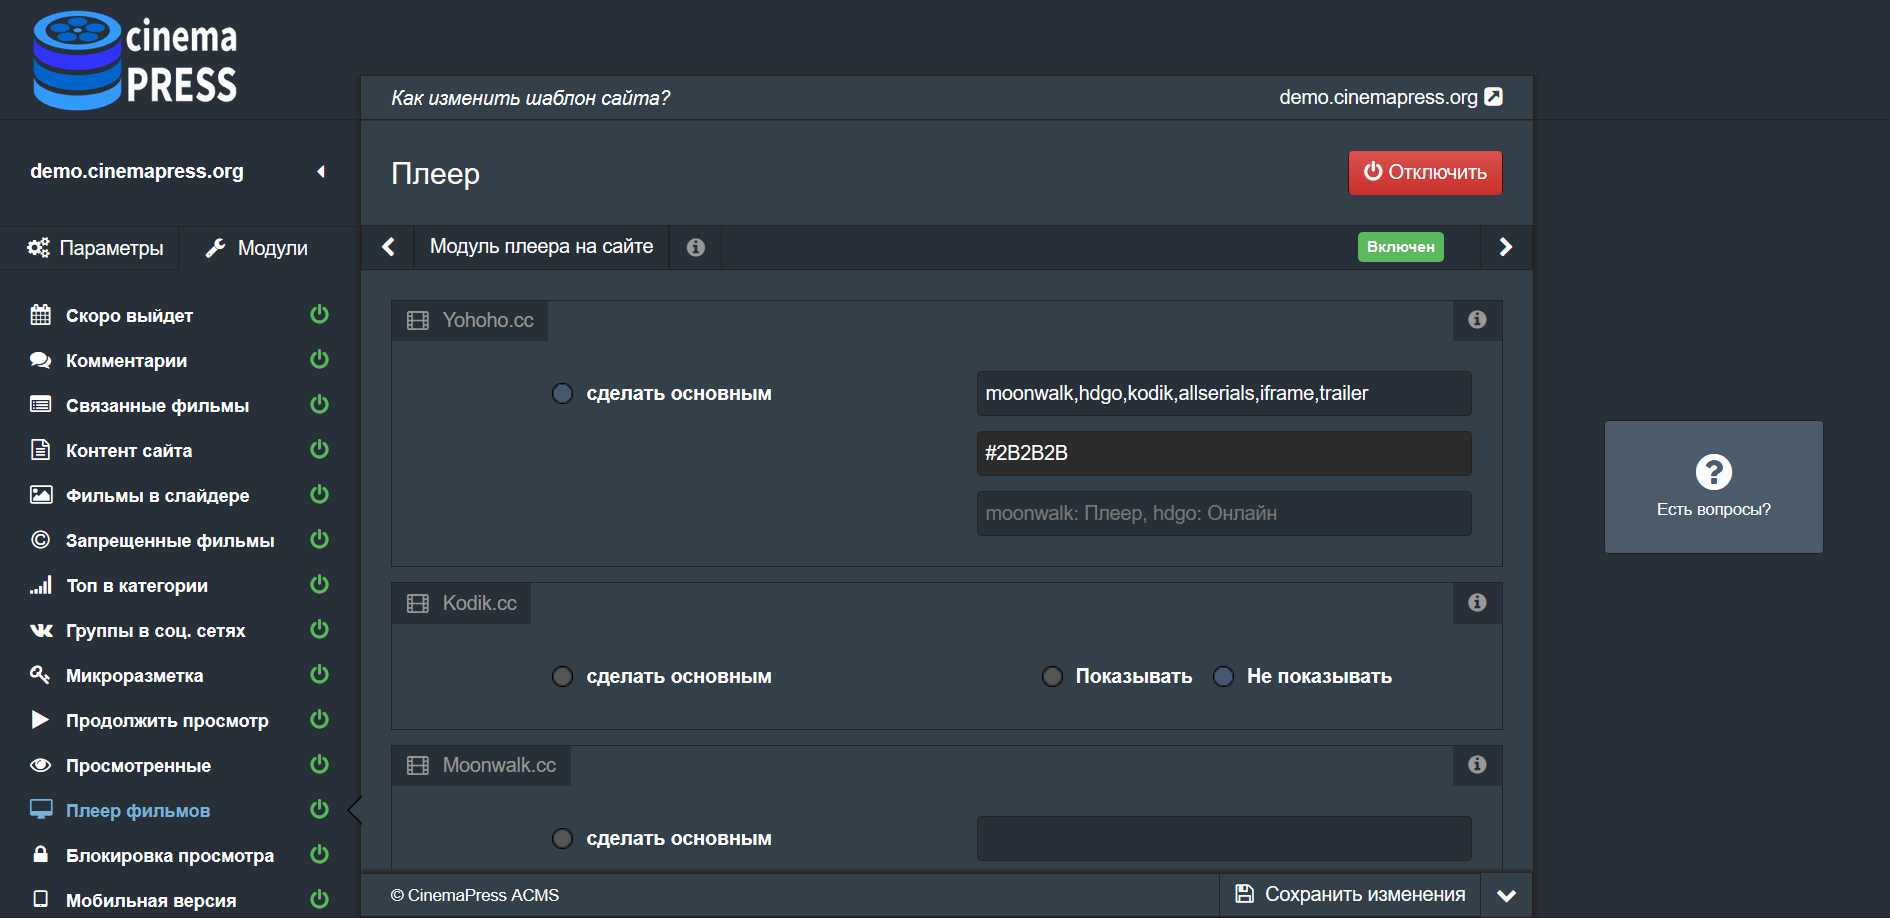1890x918 pixels.
Task: Click the info icon in Kodik.cc panel
Action: pos(1477,603)
